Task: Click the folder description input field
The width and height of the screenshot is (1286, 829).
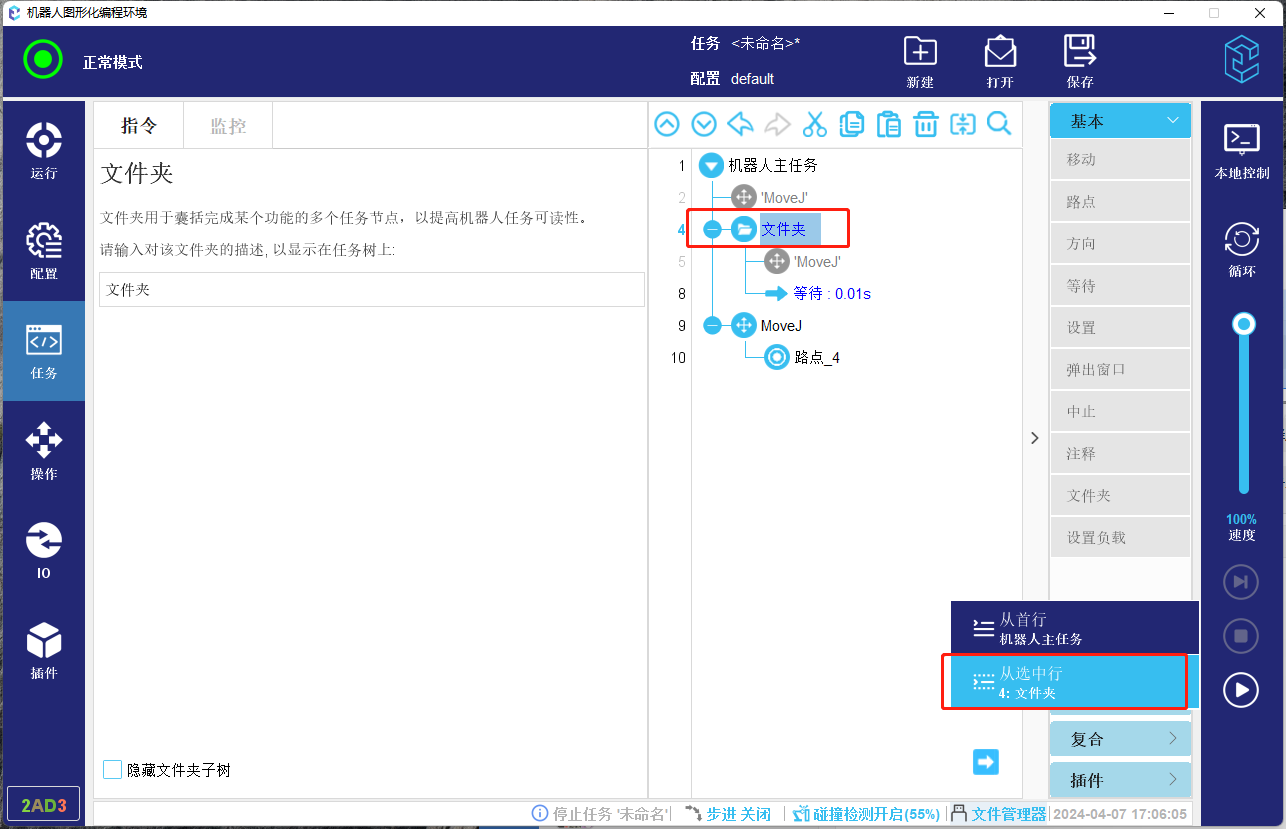Action: pos(371,290)
